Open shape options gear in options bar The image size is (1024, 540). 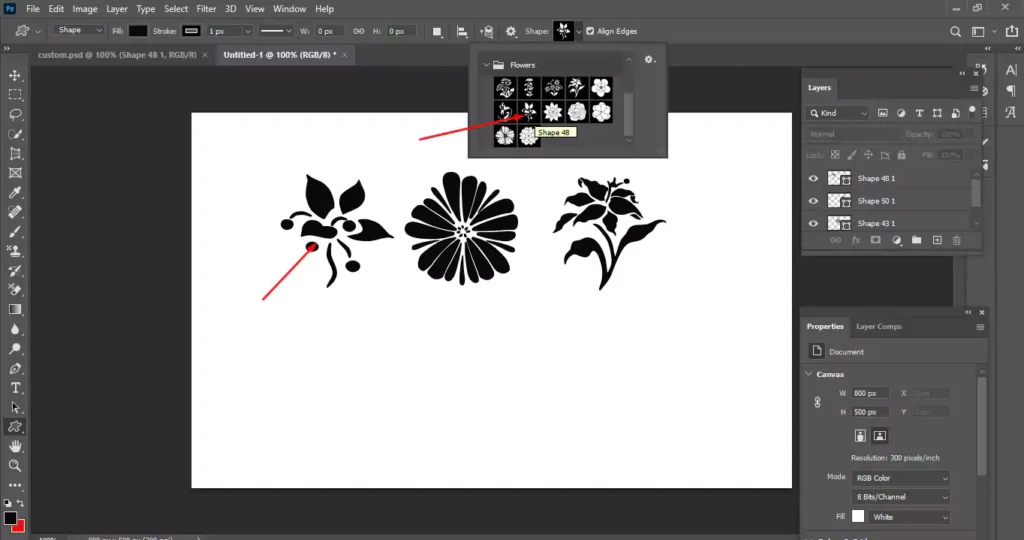coord(511,31)
